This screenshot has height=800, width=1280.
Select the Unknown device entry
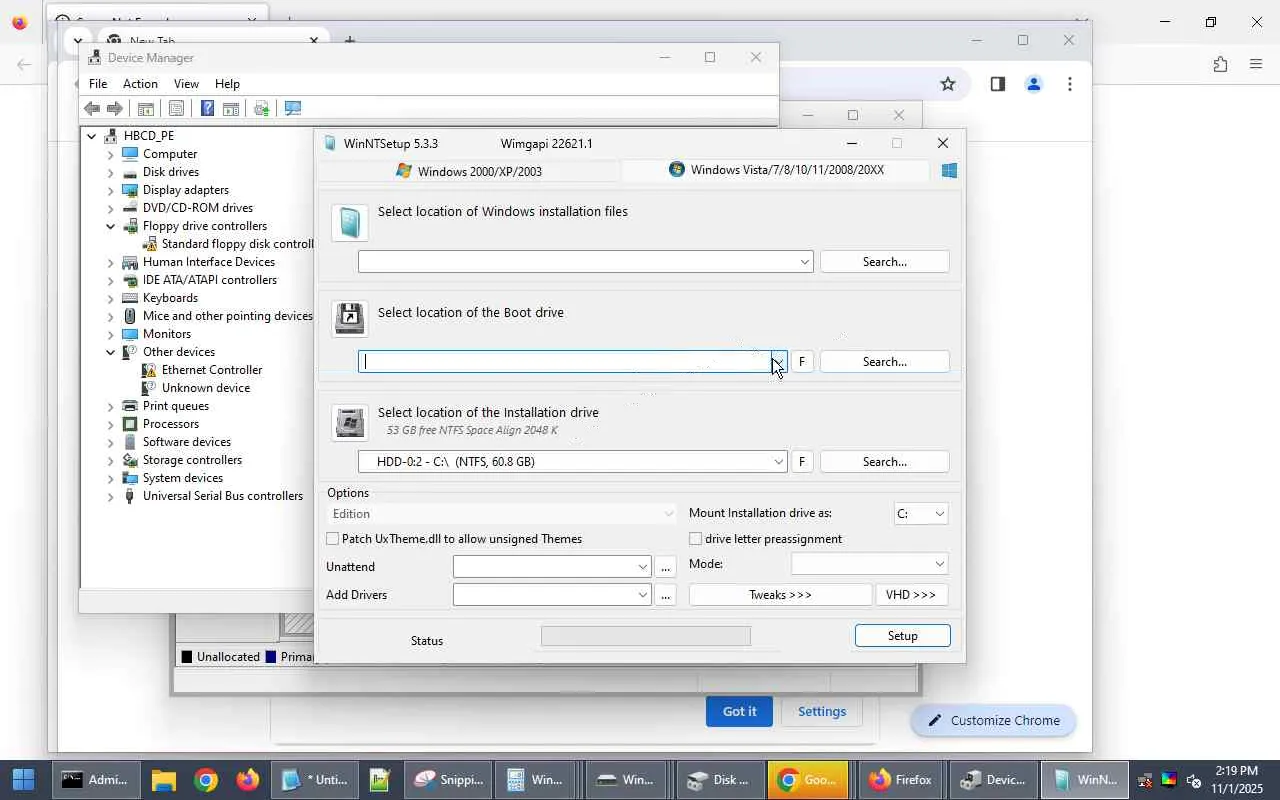[x=206, y=388]
